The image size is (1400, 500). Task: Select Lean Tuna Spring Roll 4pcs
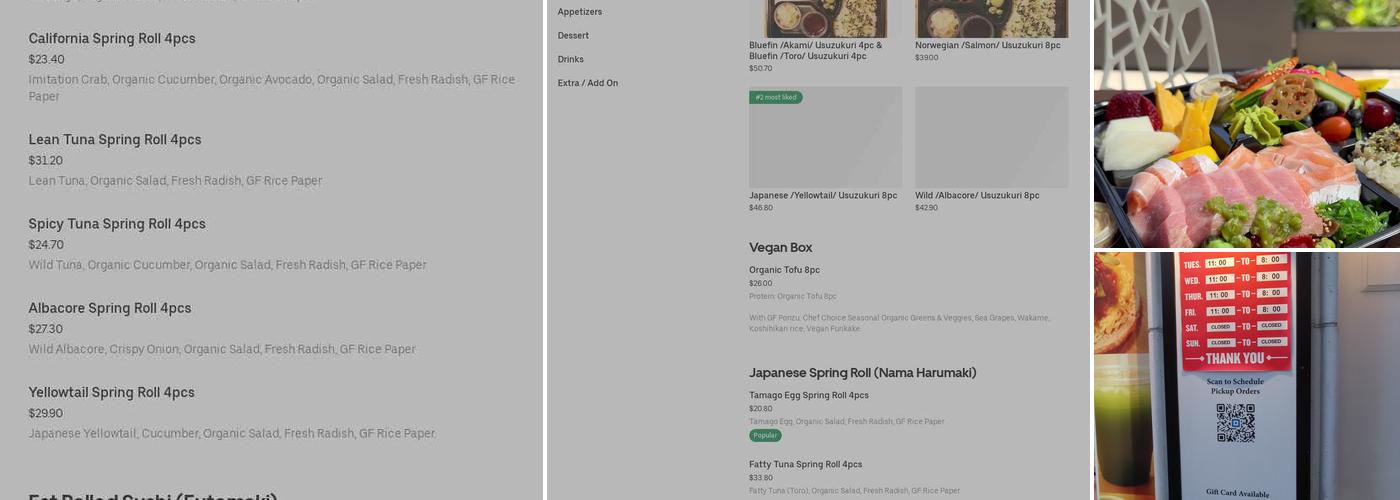[115, 140]
